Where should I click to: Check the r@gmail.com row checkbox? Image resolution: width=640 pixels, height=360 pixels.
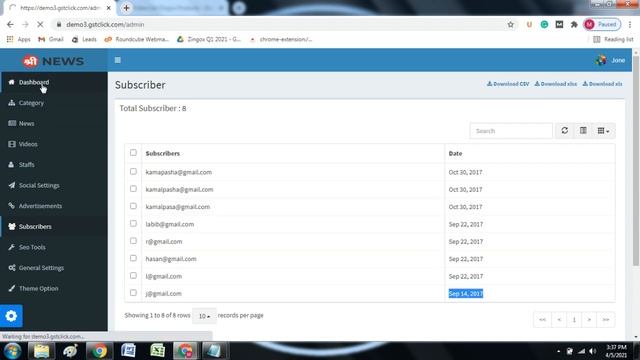click(133, 241)
